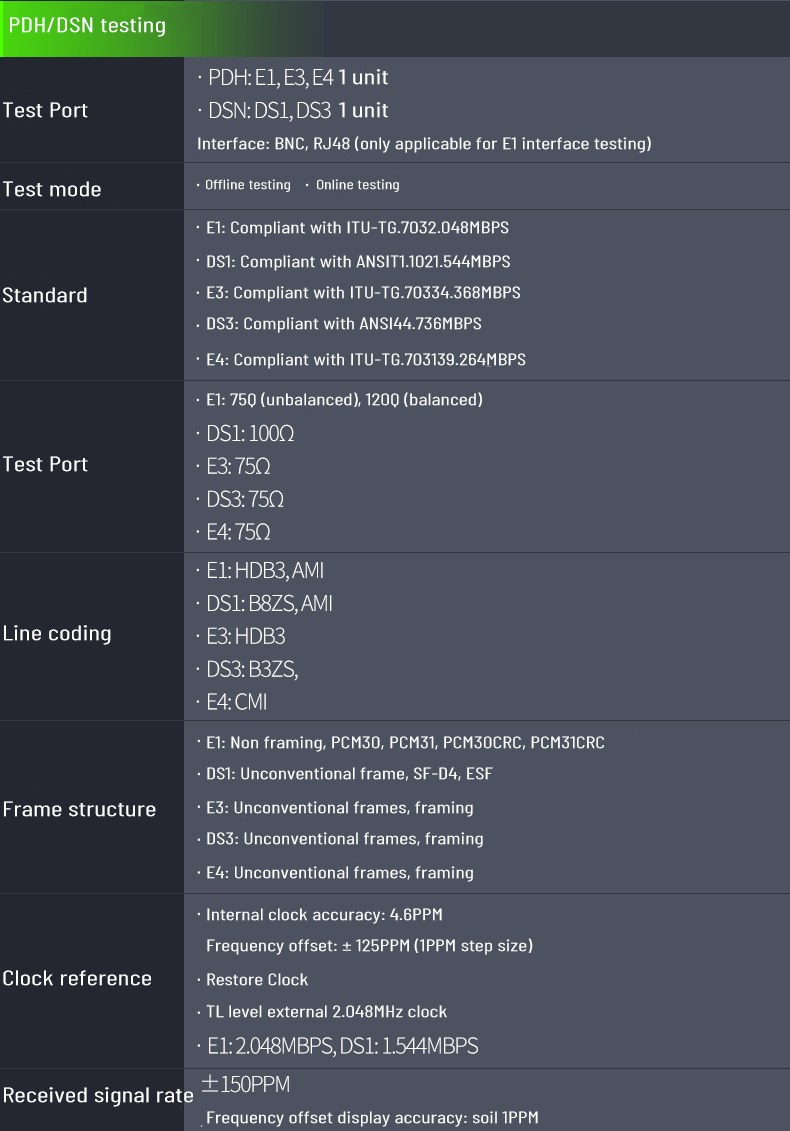790x1131 pixels.
Task: Click the Received signal rate label
Action: (98, 1095)
